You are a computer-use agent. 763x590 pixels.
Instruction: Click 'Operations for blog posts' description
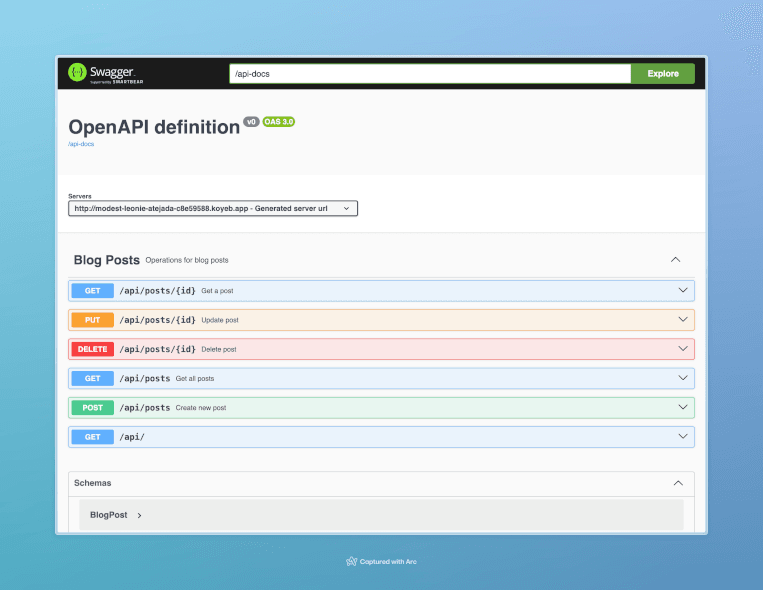pos(187,260)
